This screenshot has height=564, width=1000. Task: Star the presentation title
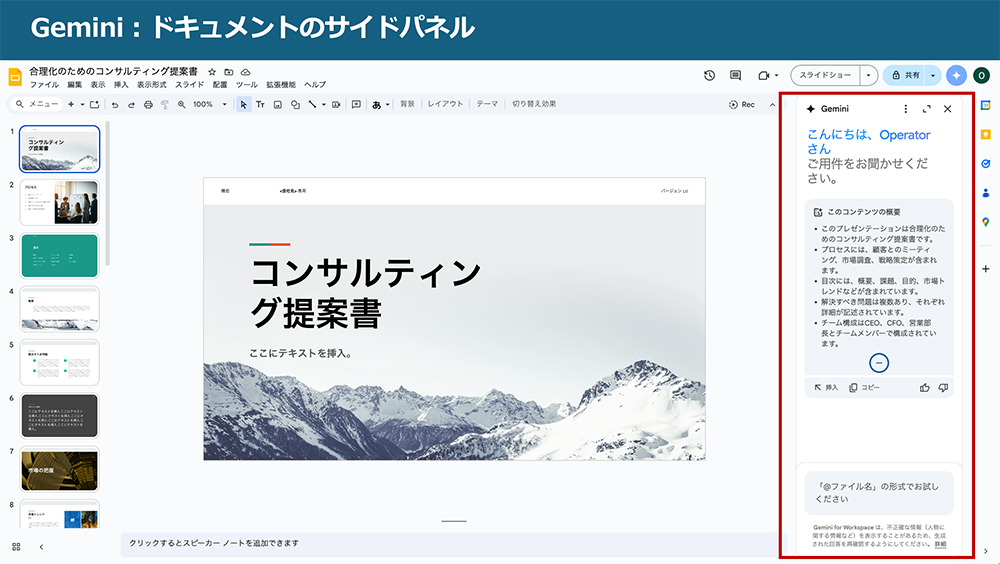coord(212,72)
